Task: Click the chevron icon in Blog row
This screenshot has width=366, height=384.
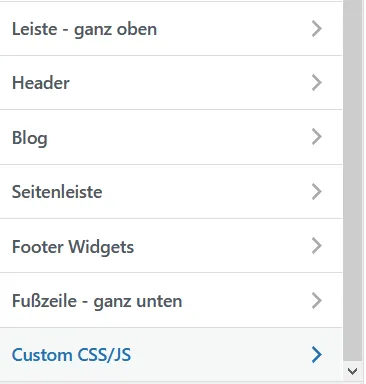Action: coord(317,137)
